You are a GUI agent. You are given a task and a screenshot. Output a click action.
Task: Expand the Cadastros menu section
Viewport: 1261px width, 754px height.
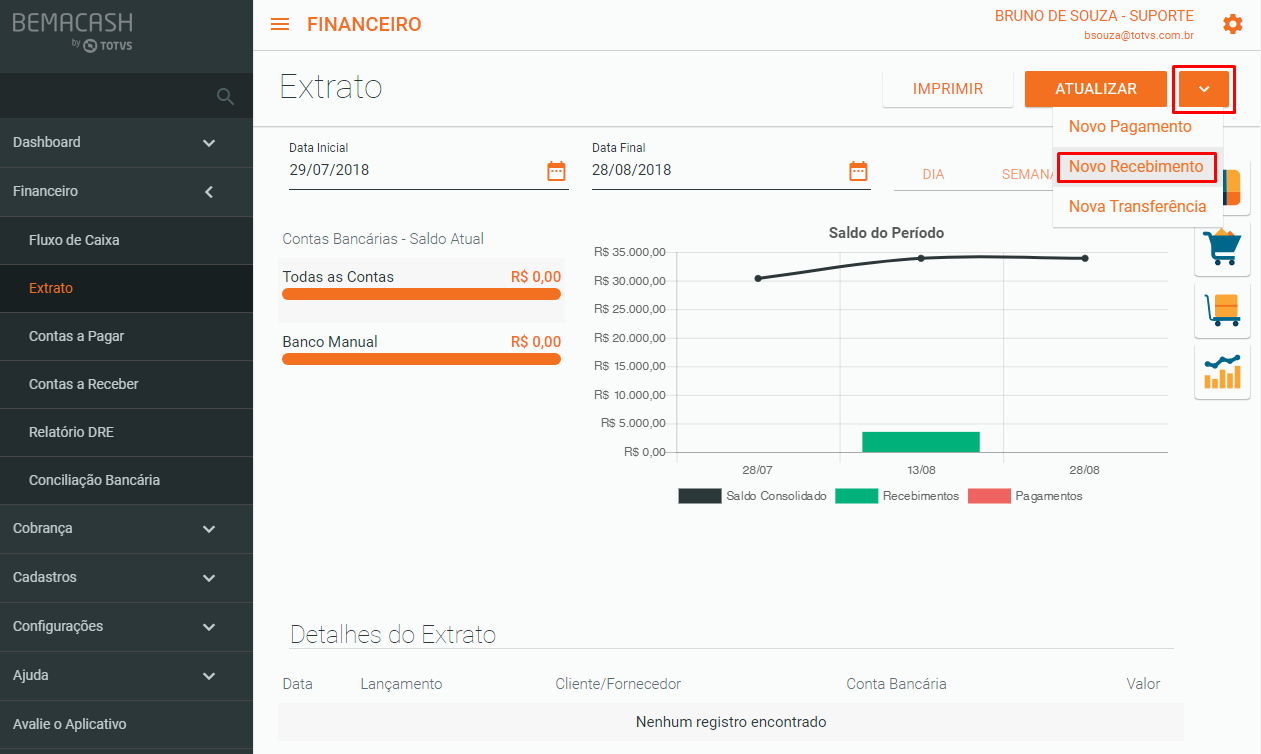126,577
